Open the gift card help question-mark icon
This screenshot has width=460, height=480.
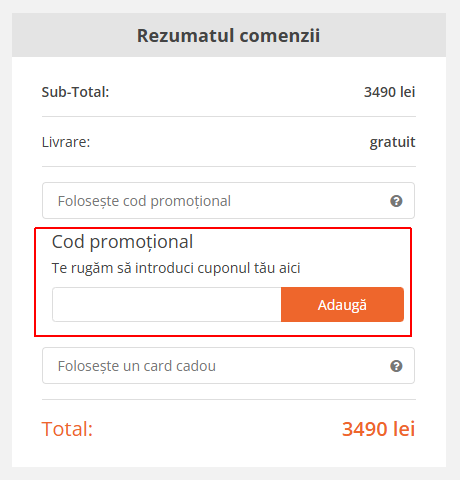(396, 366)
